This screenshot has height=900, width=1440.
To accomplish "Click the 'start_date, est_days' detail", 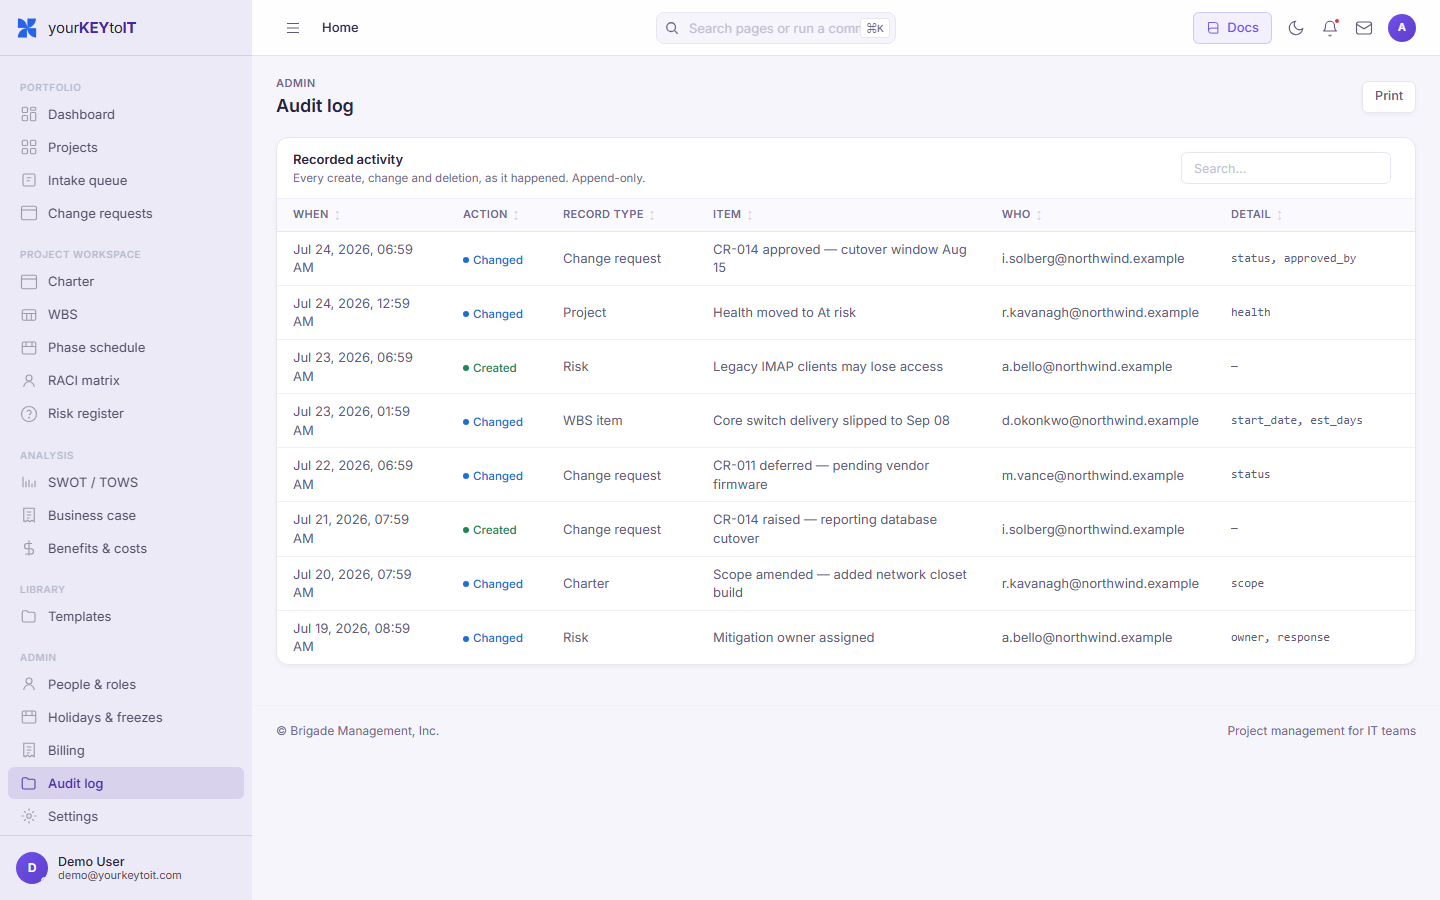I will [1296, 421].
